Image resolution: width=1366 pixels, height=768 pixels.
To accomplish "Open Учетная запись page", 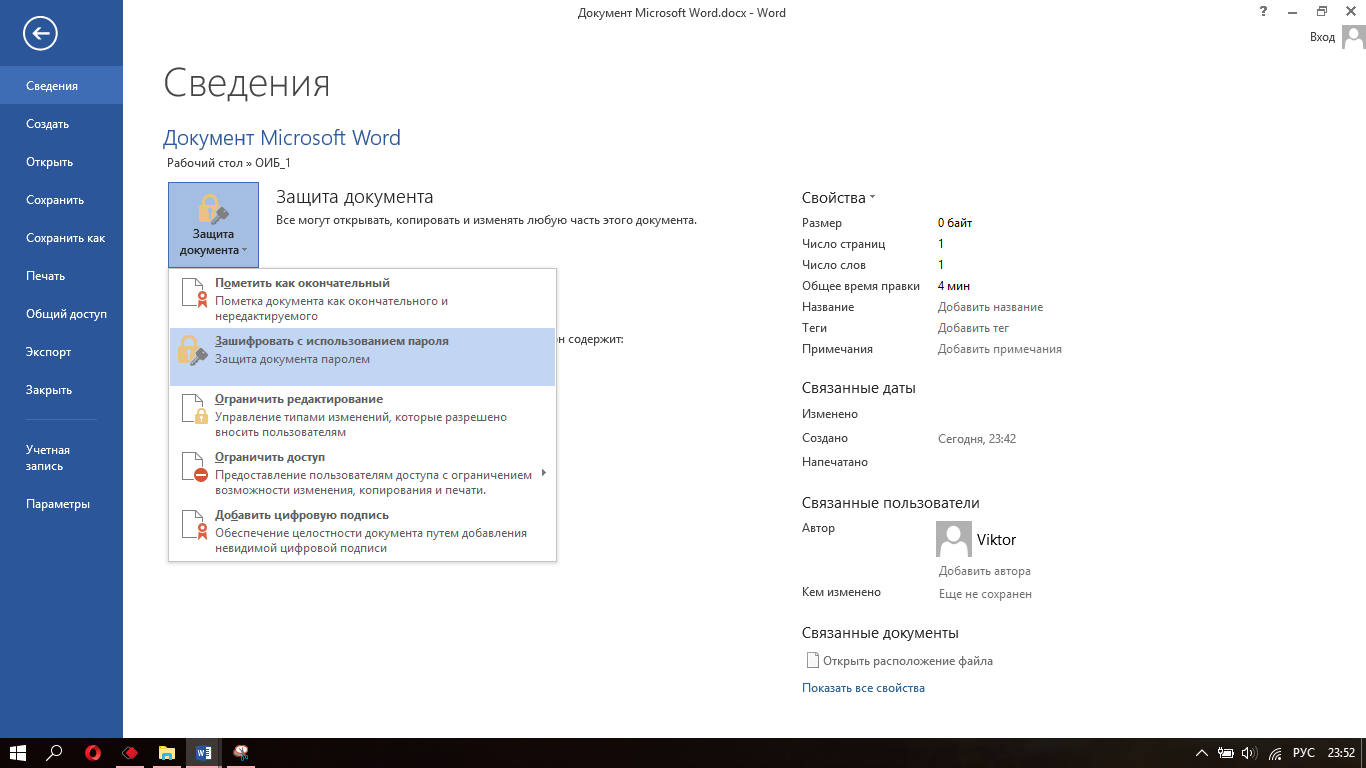I will [x=61, y=458].
